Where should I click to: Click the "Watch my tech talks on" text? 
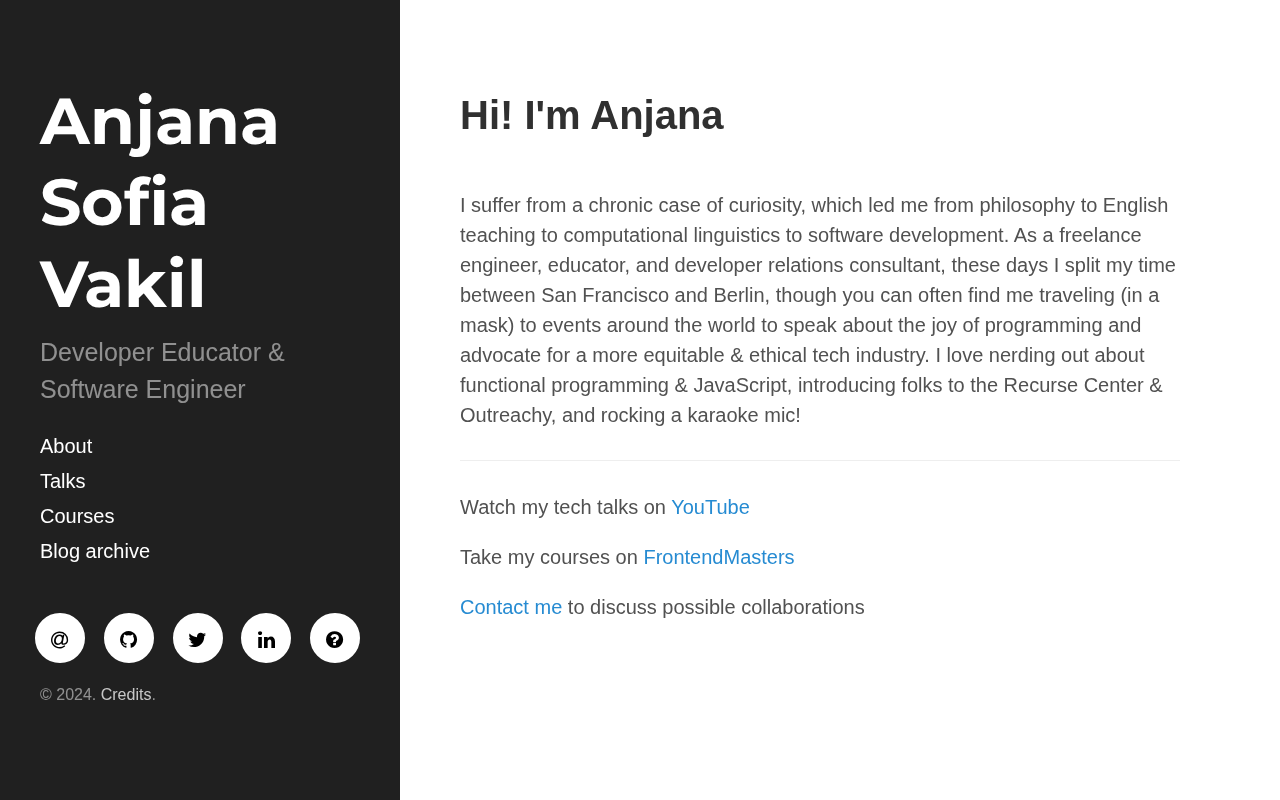[x=562, y=507]
